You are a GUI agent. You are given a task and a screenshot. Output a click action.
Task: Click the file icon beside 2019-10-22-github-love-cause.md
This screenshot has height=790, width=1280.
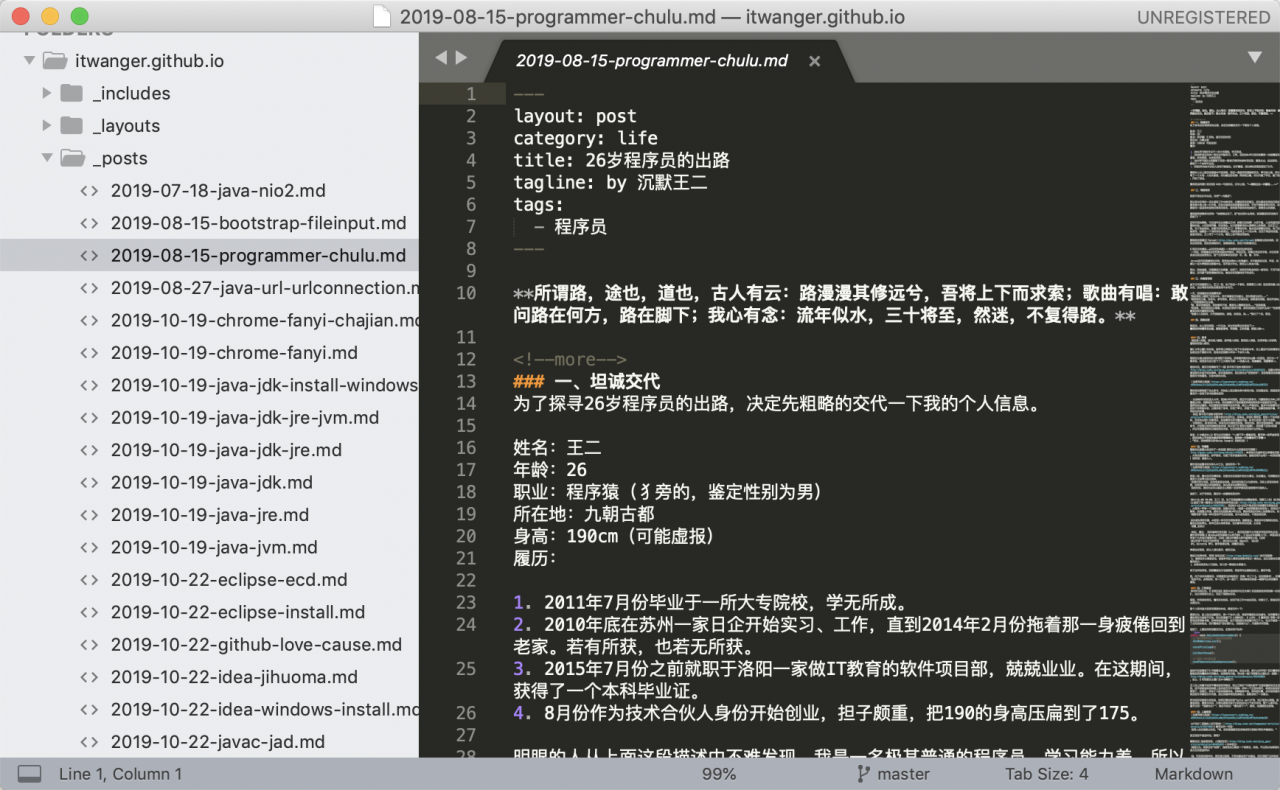90,645
